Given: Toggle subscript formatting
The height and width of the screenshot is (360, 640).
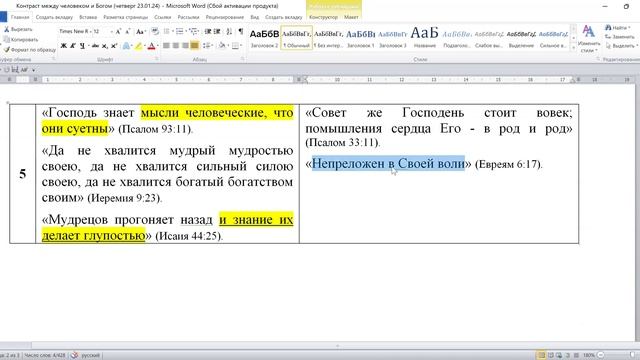Looking at the screenshot, I should click(x=105, y=46).
